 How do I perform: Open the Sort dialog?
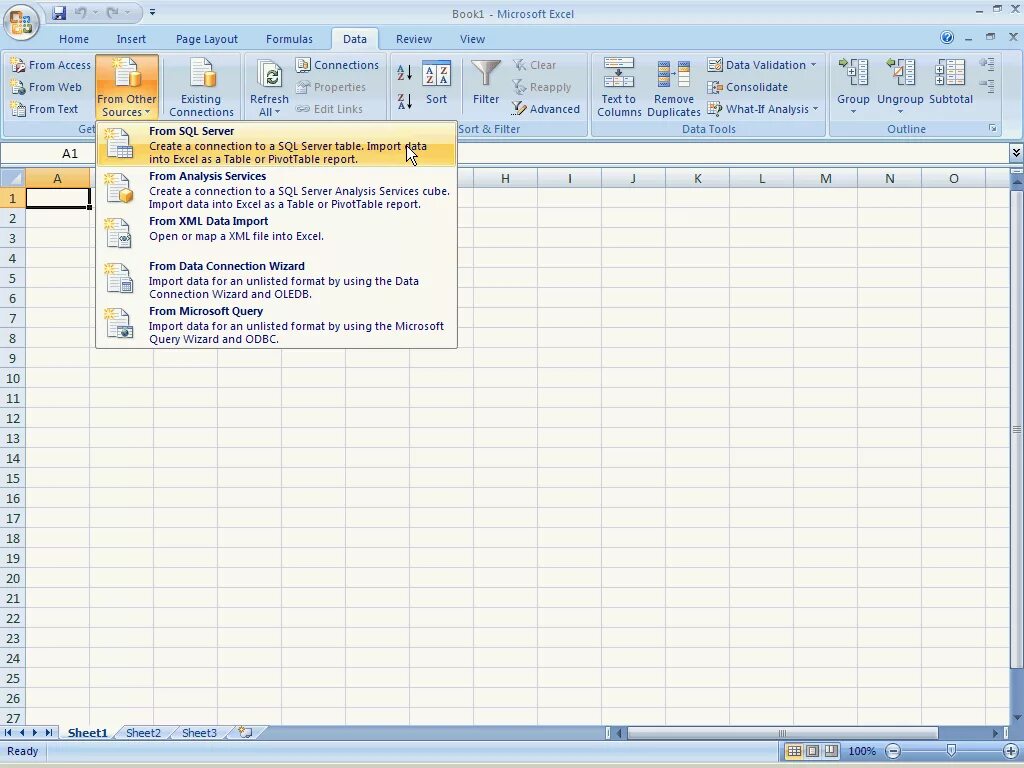point(436,82)
